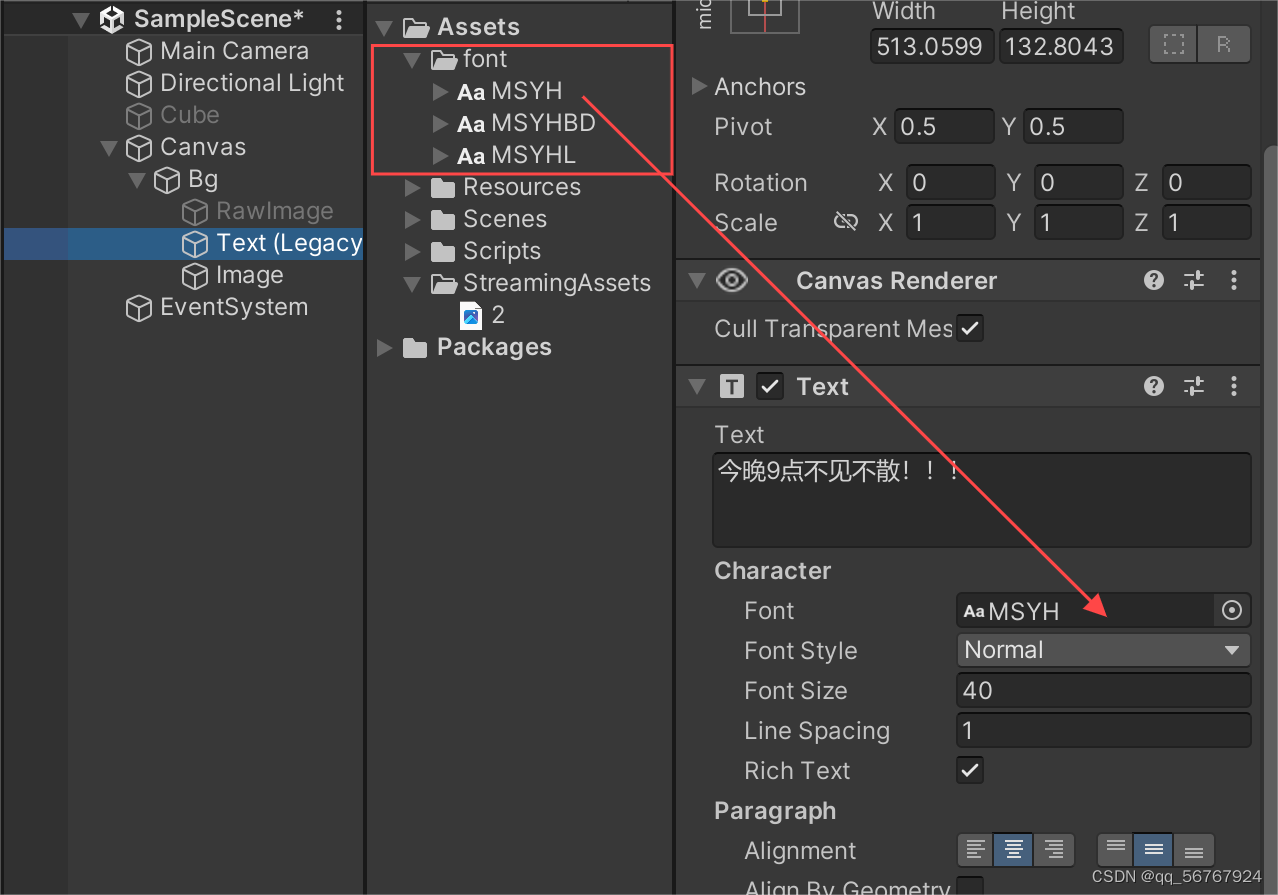Uncheck Cull Transparent Mesh
Screen dimensions: 1278x895
969,327
